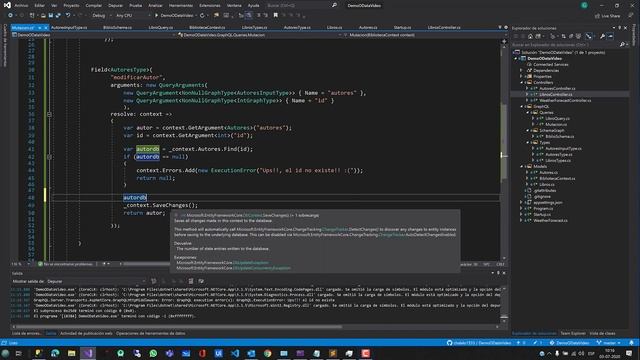Open the title bar search magnifier icon
The image size is (640, 360).
[334, 5]
